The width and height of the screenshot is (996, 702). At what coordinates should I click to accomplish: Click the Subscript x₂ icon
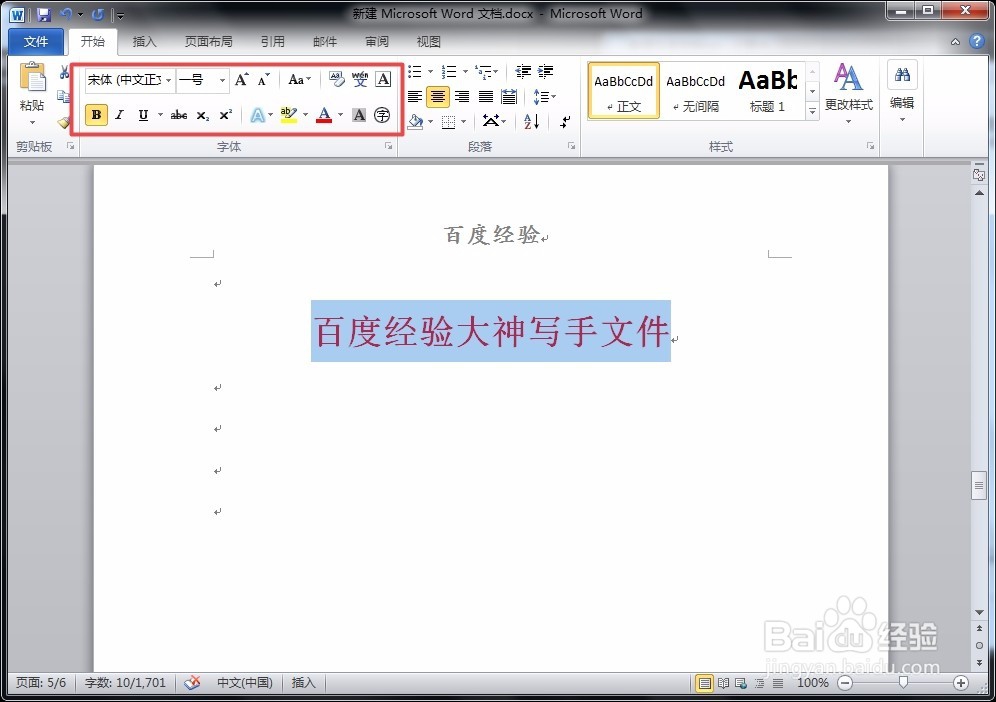203,115
